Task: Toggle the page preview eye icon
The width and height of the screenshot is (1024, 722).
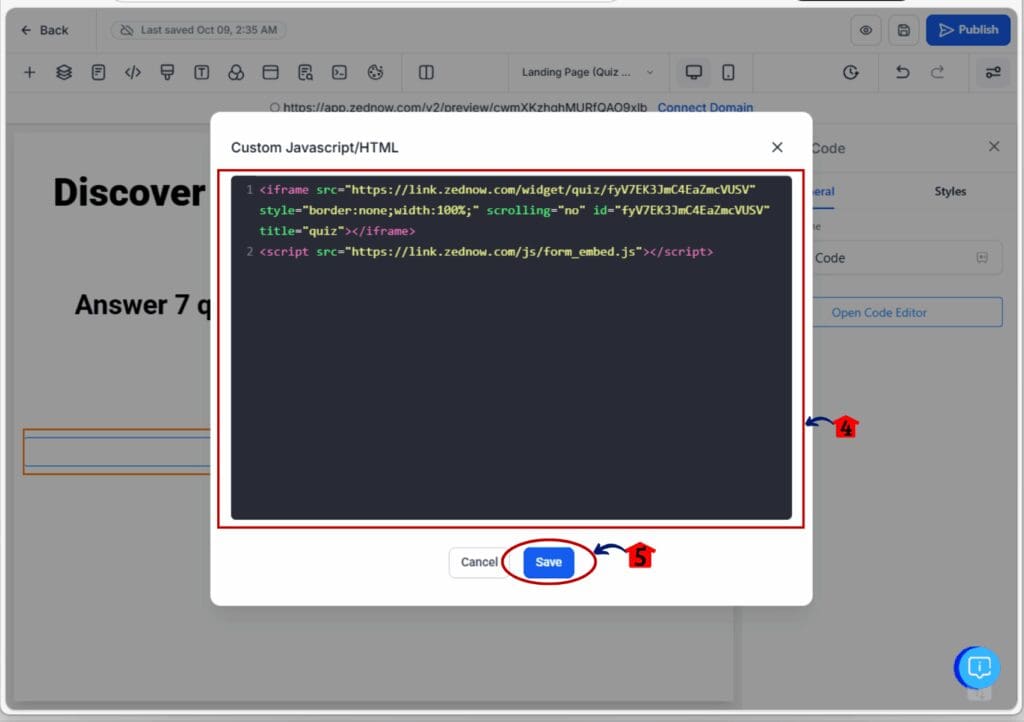Action: pyautogui.click(x=866, y=30)
